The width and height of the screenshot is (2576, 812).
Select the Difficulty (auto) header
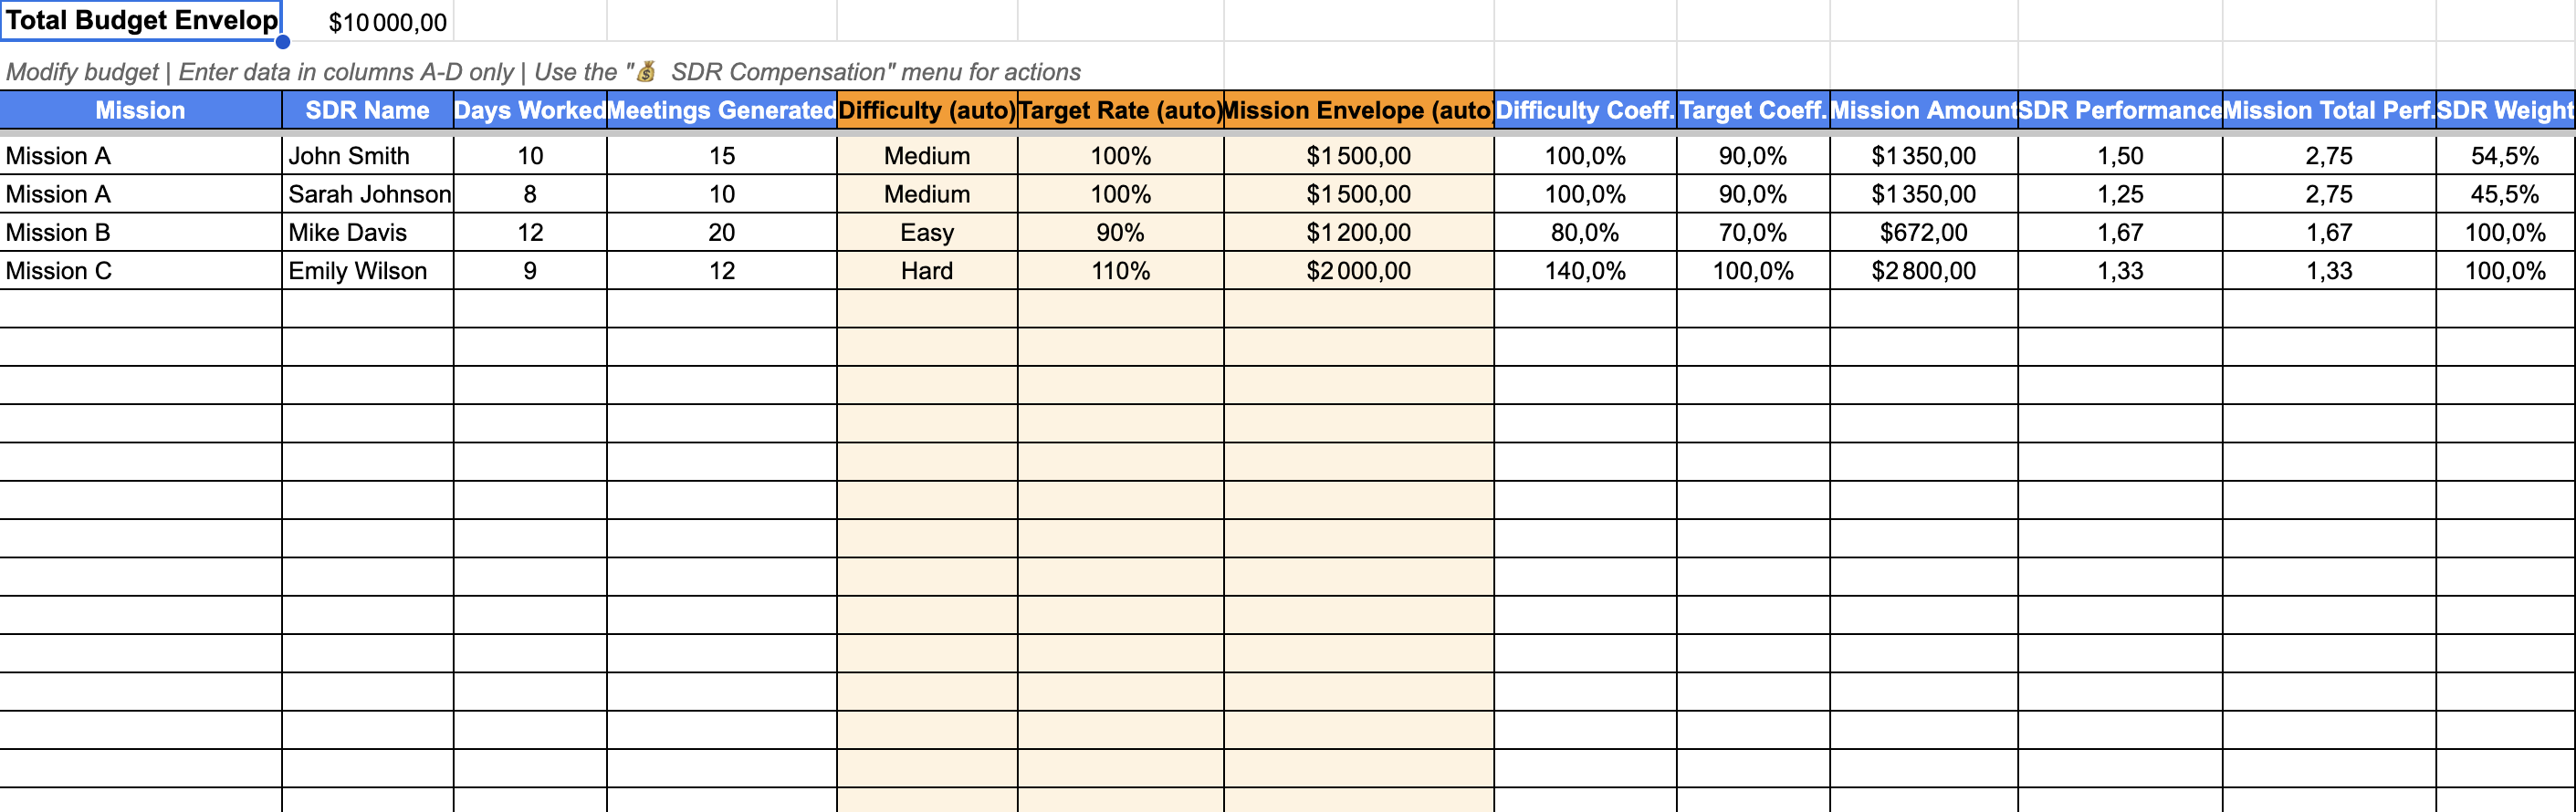point(926,110)
